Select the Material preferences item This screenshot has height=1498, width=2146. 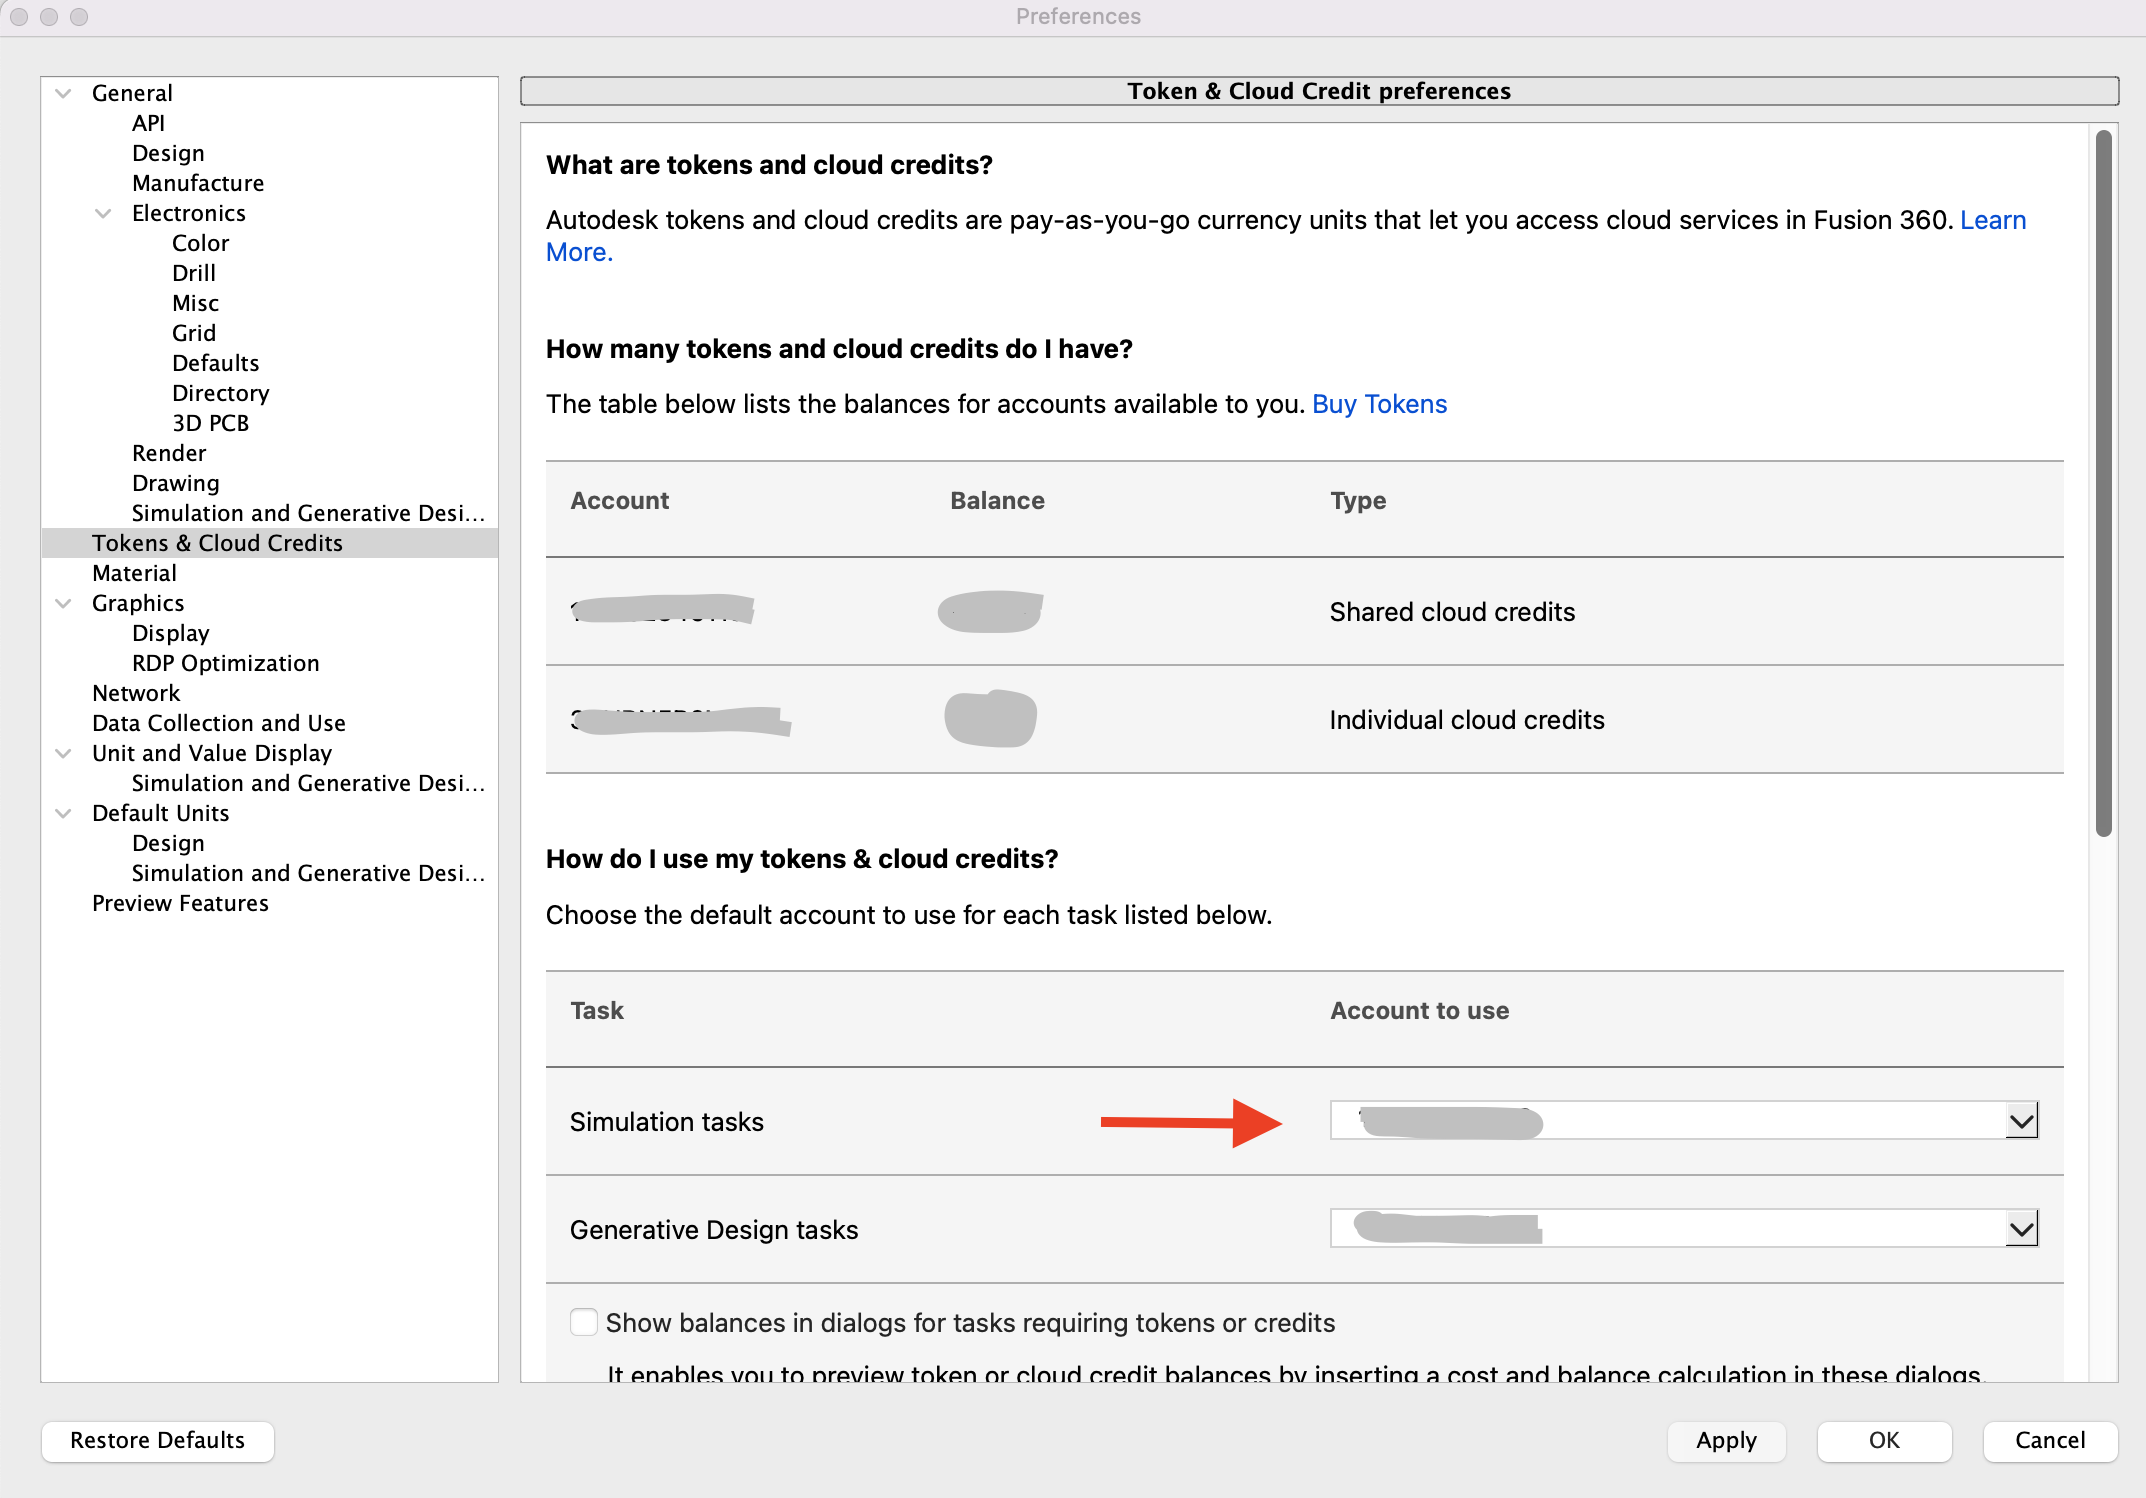(x=134, y=573)
